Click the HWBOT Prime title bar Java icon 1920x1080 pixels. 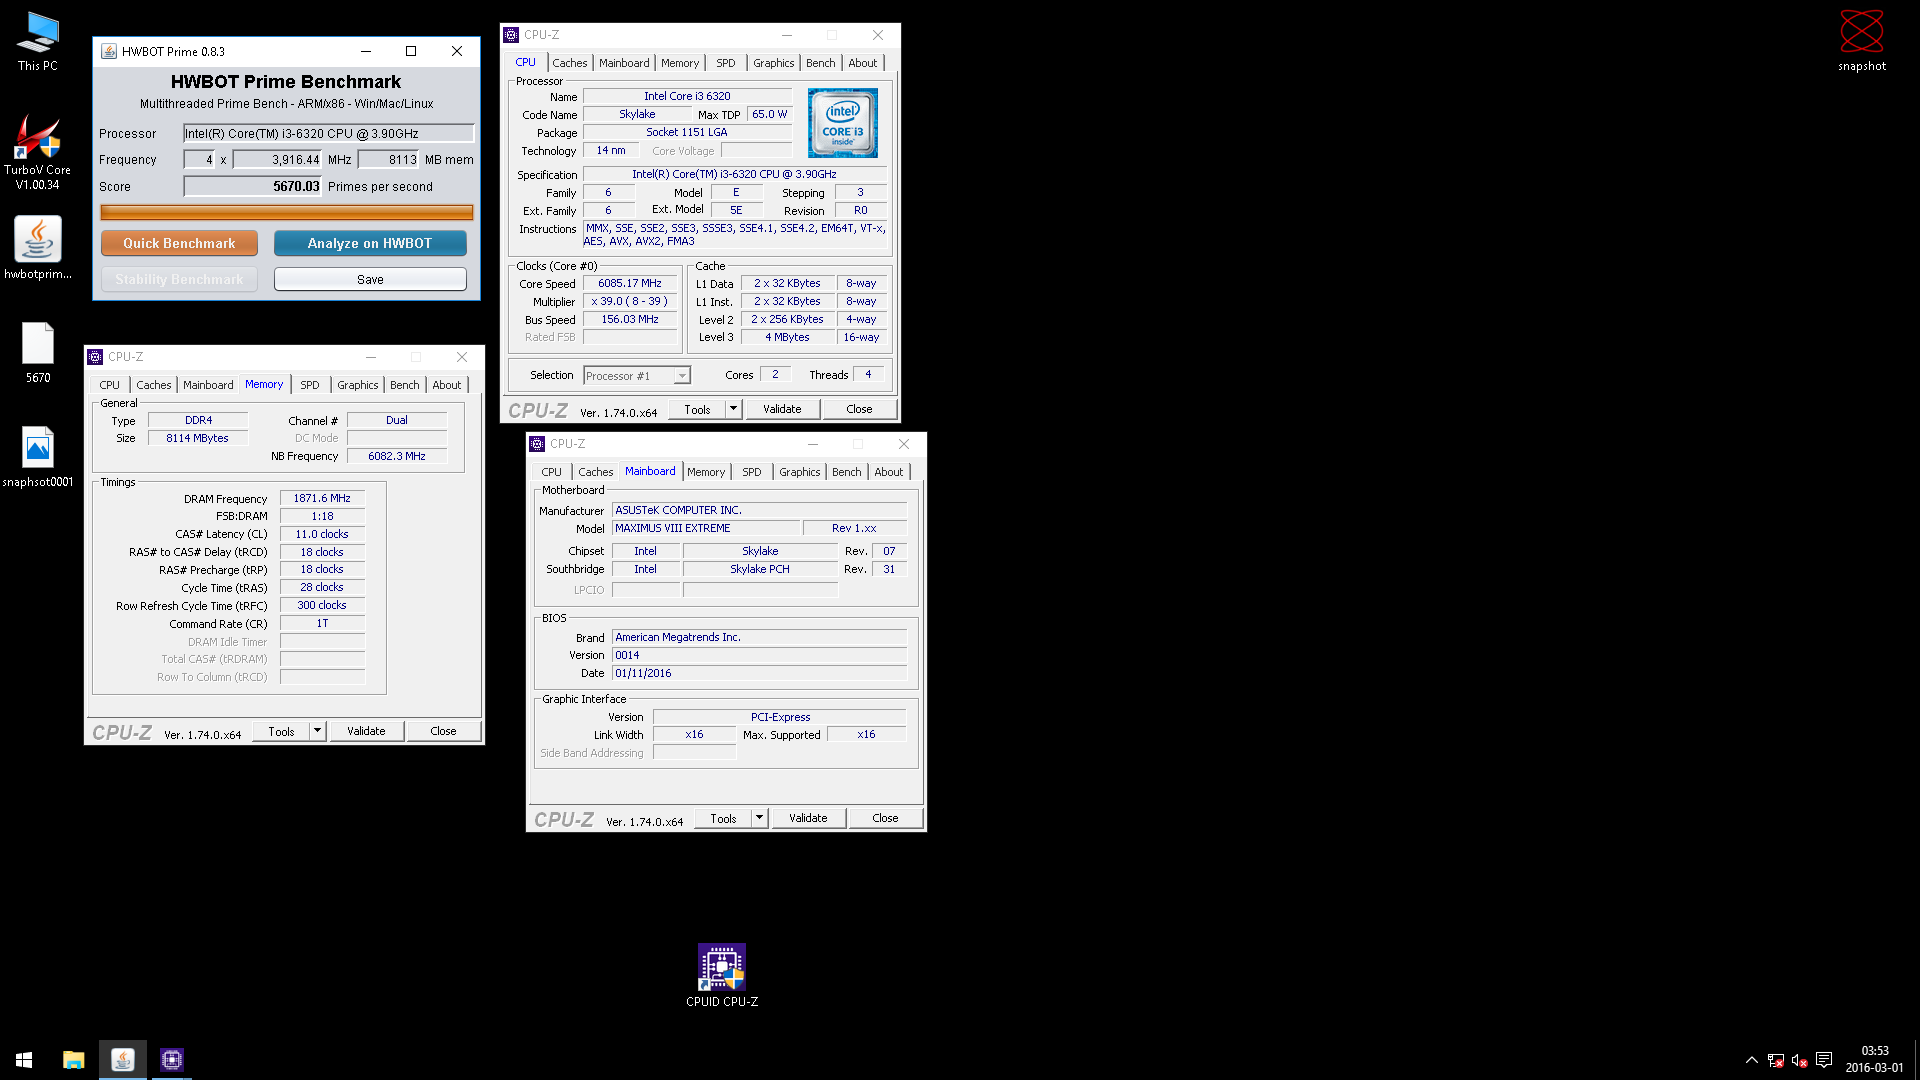(109, 51)
